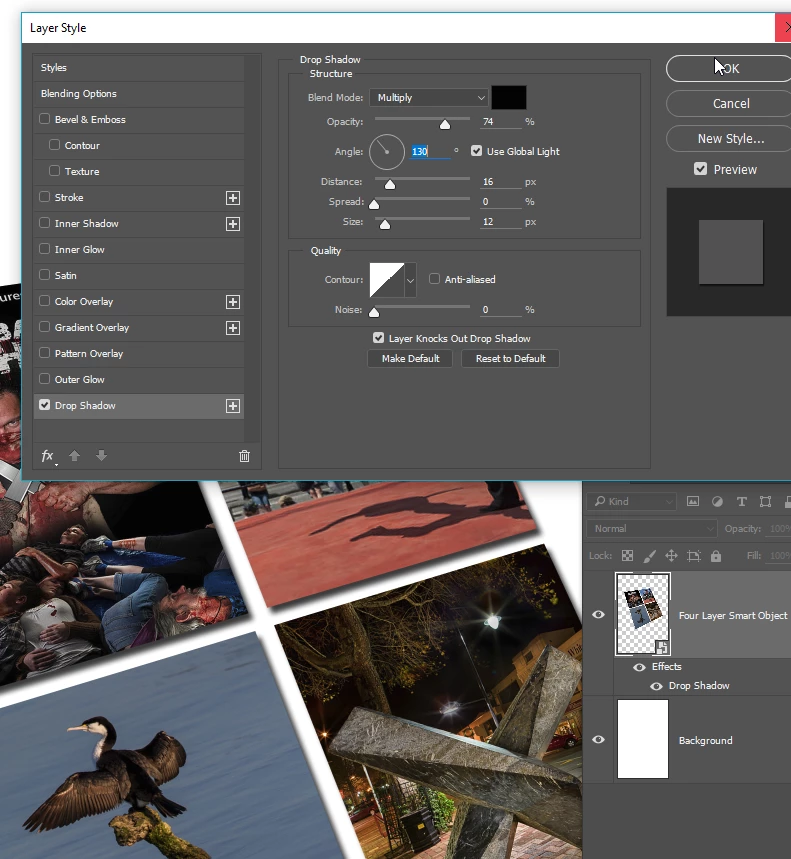The height and width of the screenshot is (859, 791).
Task: Hide all Effects on the smart object
Action: coord(639,667)
